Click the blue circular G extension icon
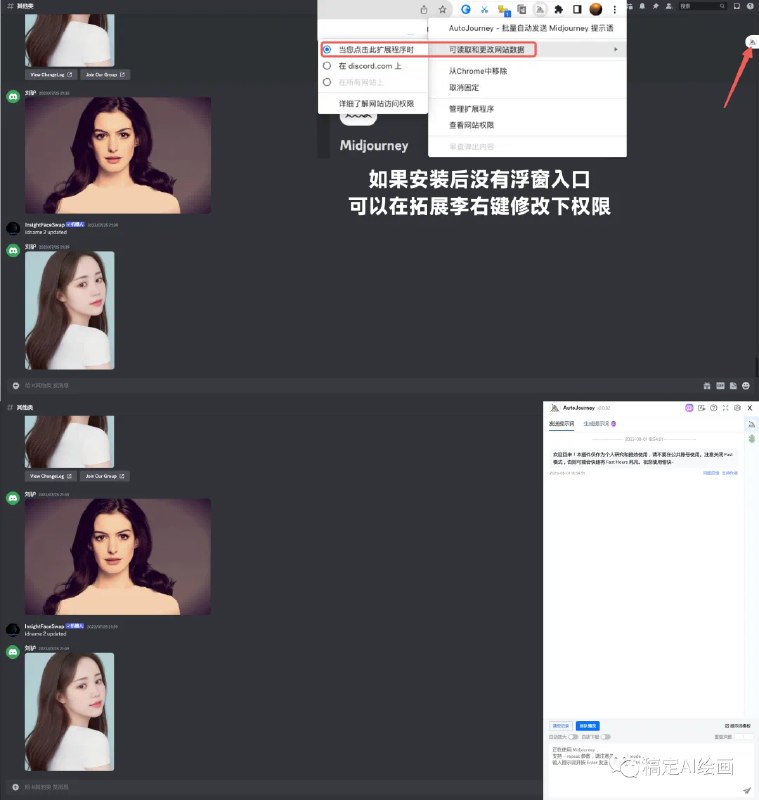 pyautogui.click(x=466, y=9)
